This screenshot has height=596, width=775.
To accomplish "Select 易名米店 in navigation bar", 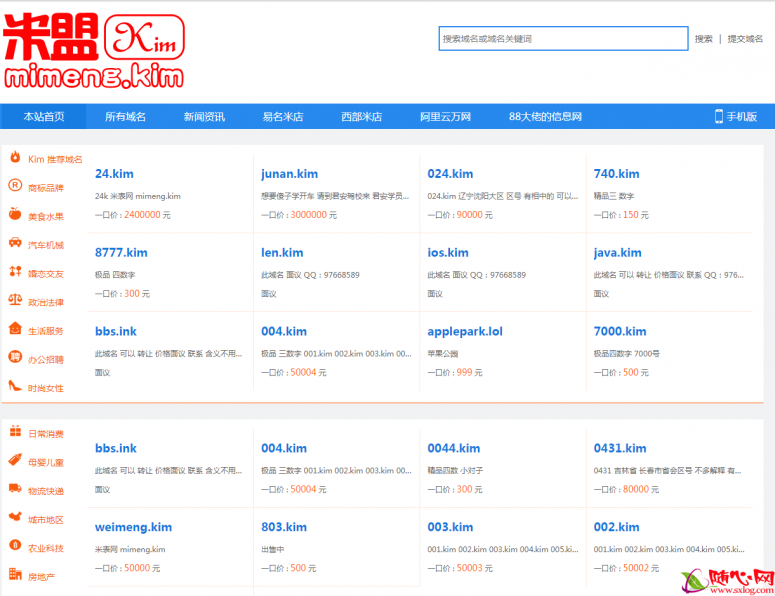I will pyautogui.click(x=283, y=117).
